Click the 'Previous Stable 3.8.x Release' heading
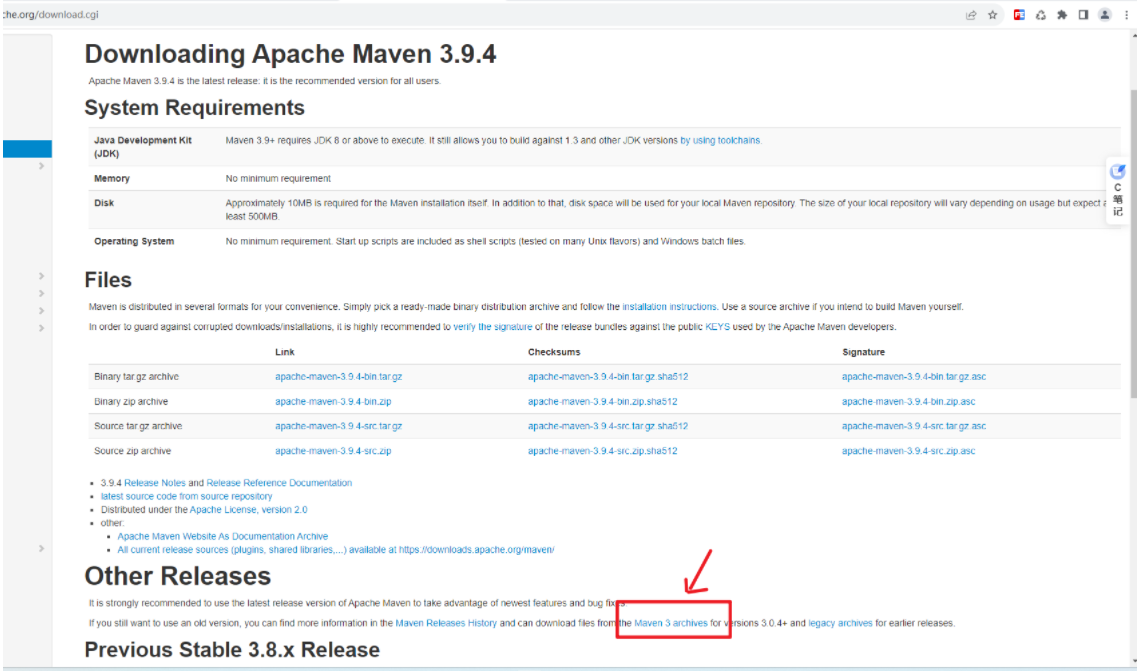The image size is (1140, 671). pos(232,650)
